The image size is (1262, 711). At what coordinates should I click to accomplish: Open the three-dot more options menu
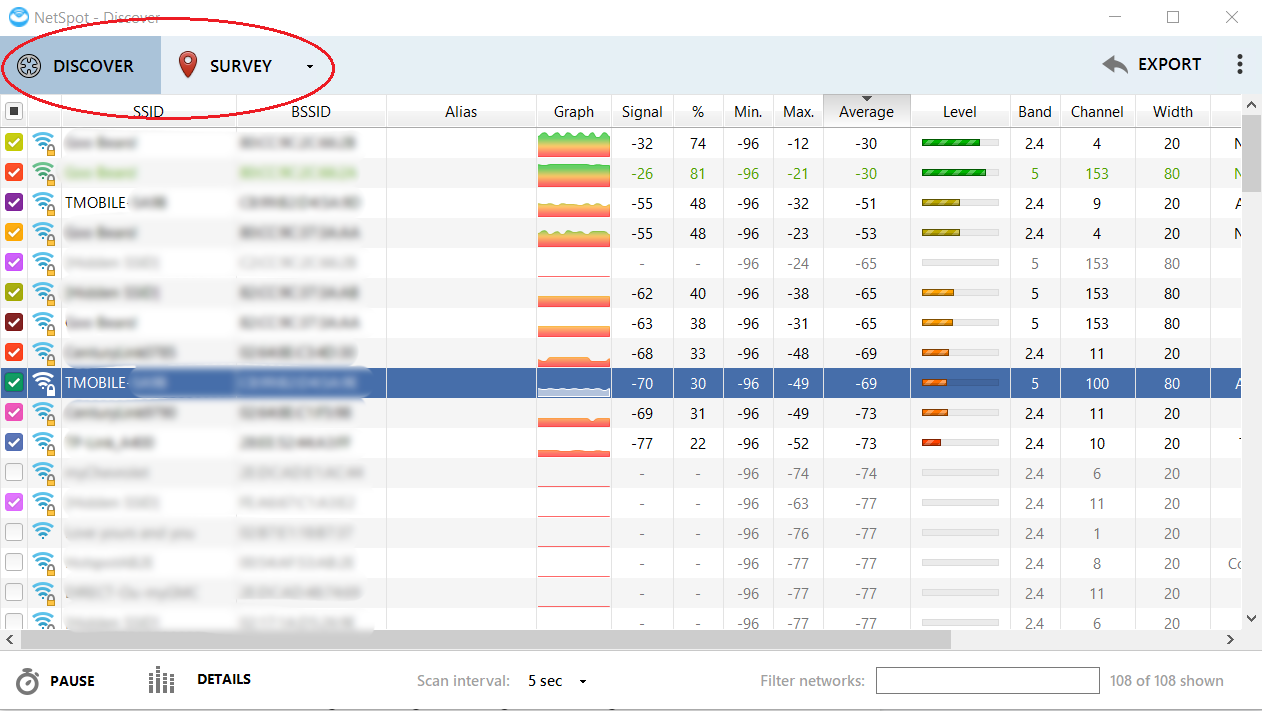[x=1240, y=65]
